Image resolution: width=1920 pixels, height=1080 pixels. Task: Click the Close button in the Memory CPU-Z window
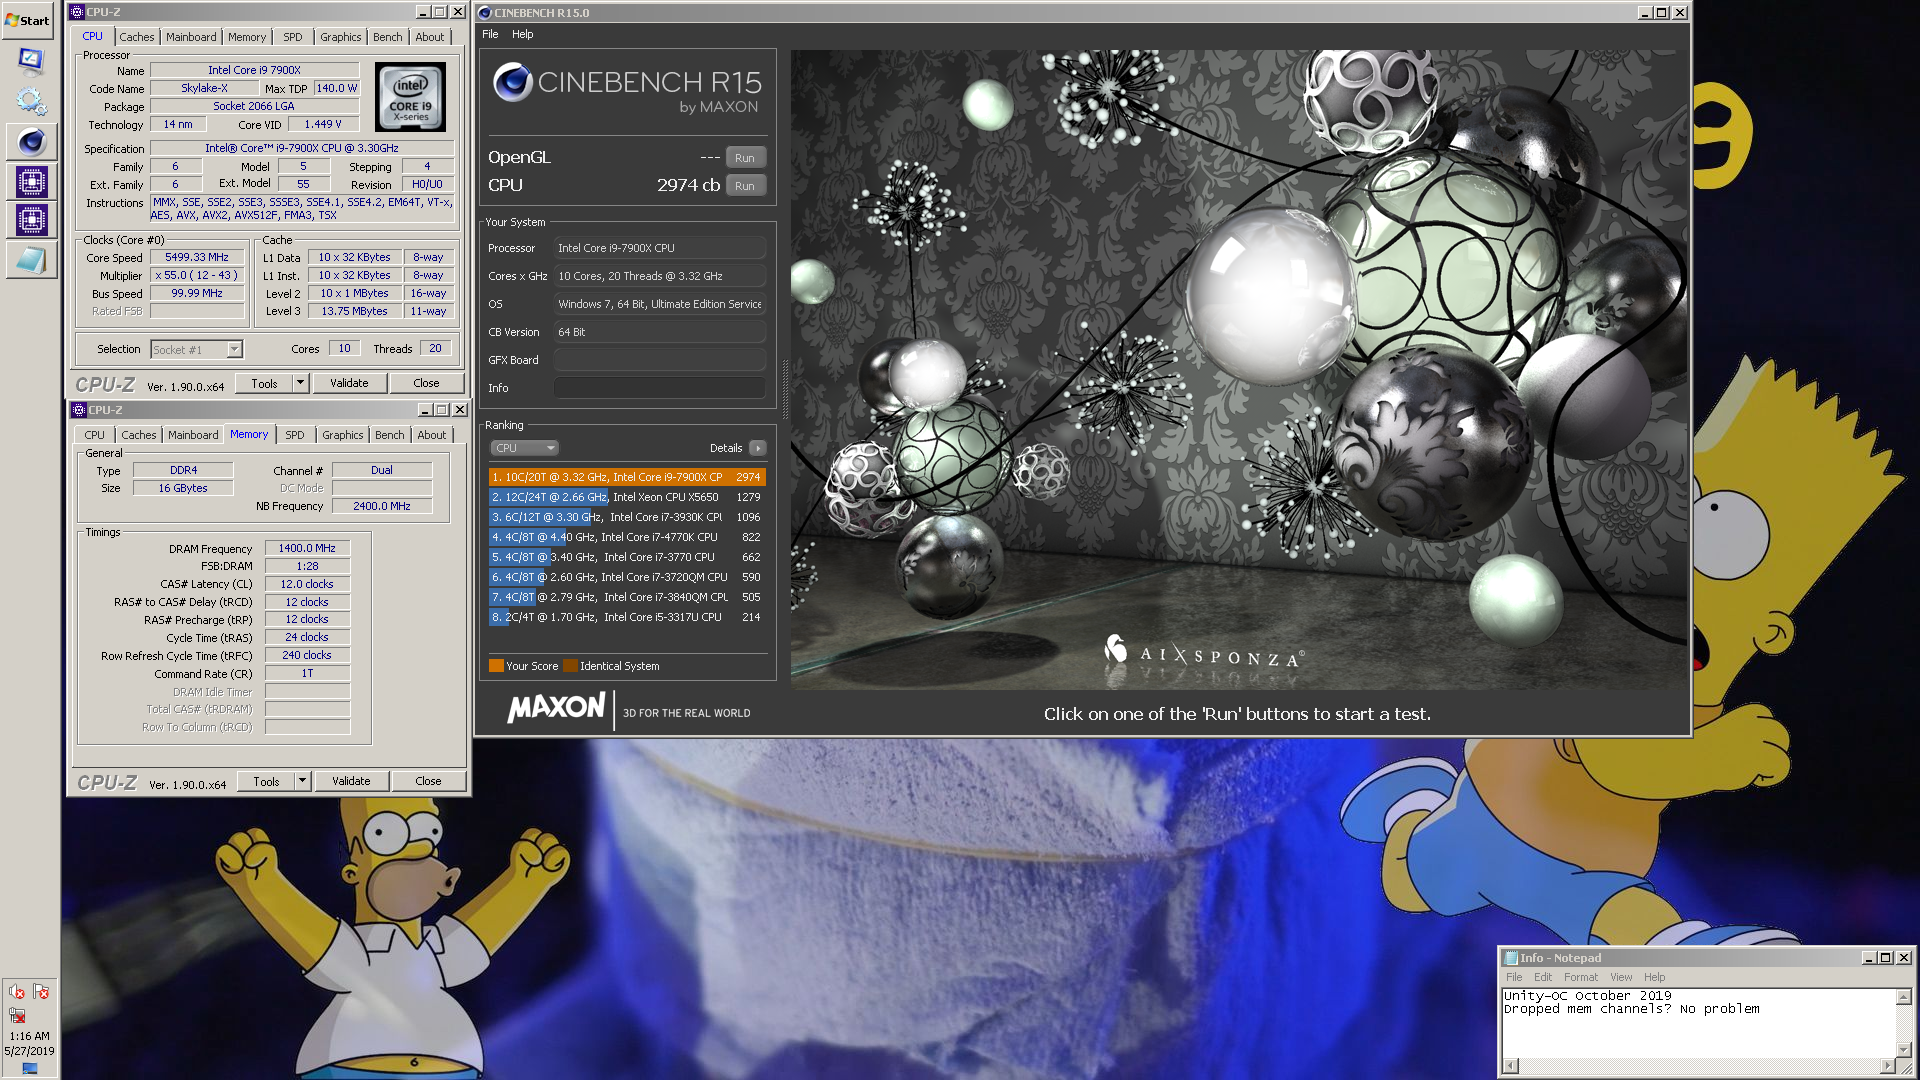428,781
